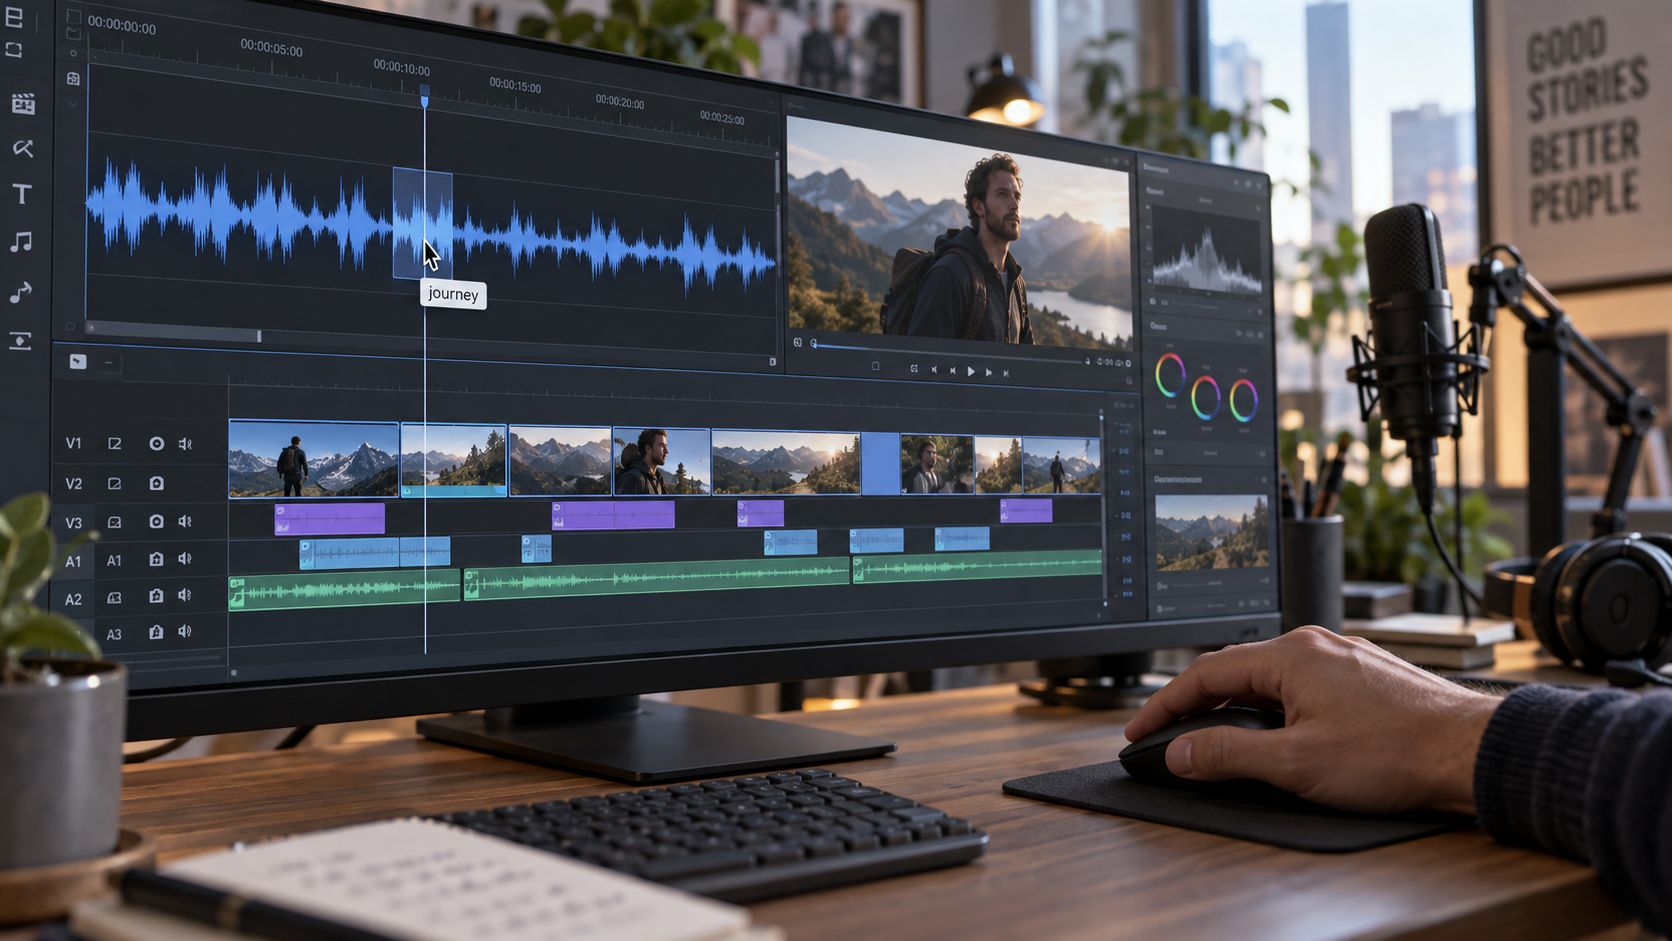Select the first V1 clip of hiker
Viewport: 1672px width, 941px height.
pos(313,458)
